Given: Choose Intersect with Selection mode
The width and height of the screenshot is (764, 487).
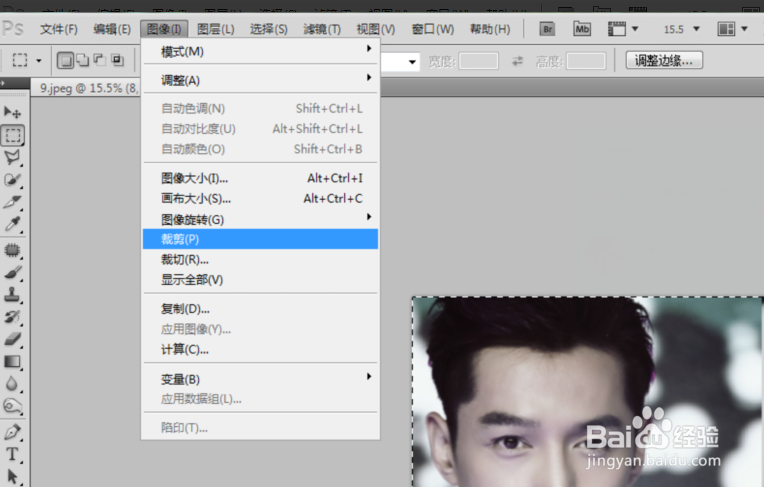Looking at the screenshot, I should 117,60.
